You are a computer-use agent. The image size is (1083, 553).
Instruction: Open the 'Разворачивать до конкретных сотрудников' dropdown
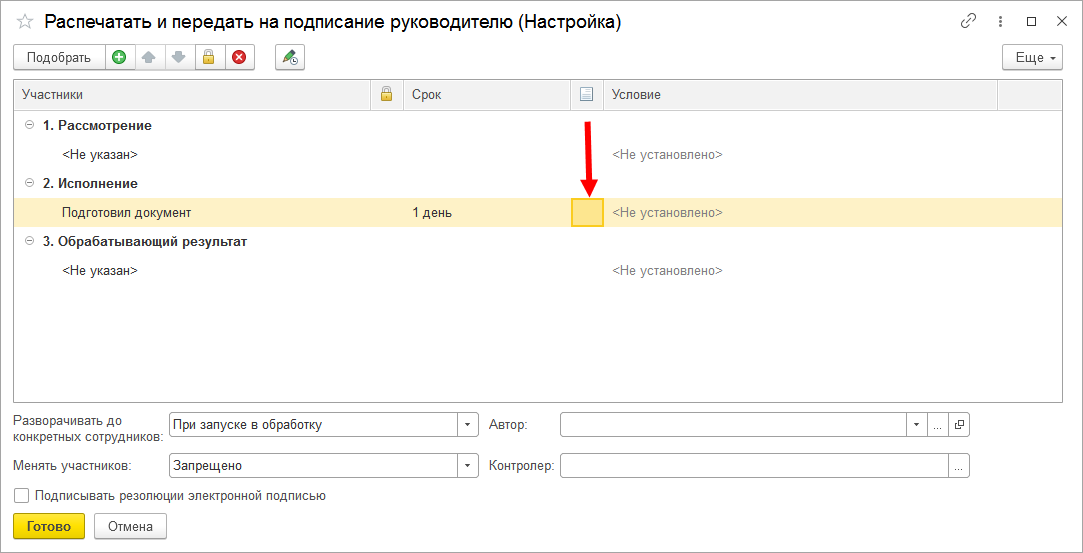[468, 425]
